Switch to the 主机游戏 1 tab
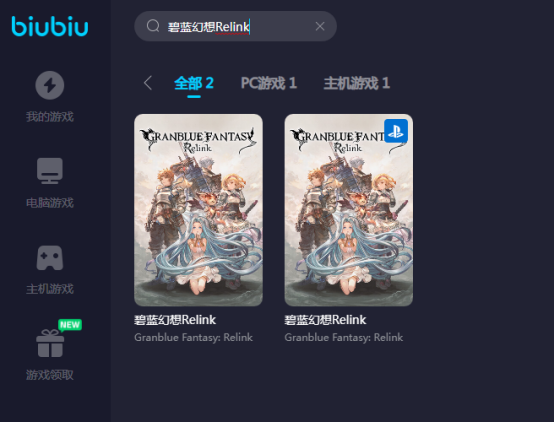The image size is (554, 422). 356,83
